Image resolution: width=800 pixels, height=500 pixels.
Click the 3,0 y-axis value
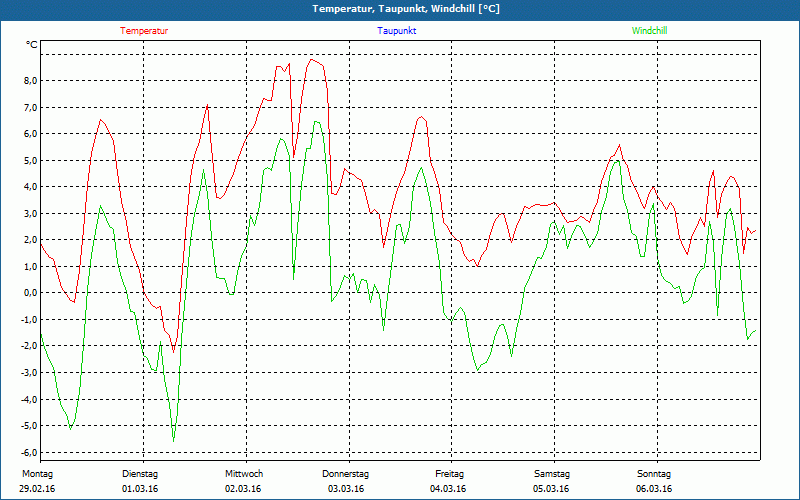[x=30, y=213]
